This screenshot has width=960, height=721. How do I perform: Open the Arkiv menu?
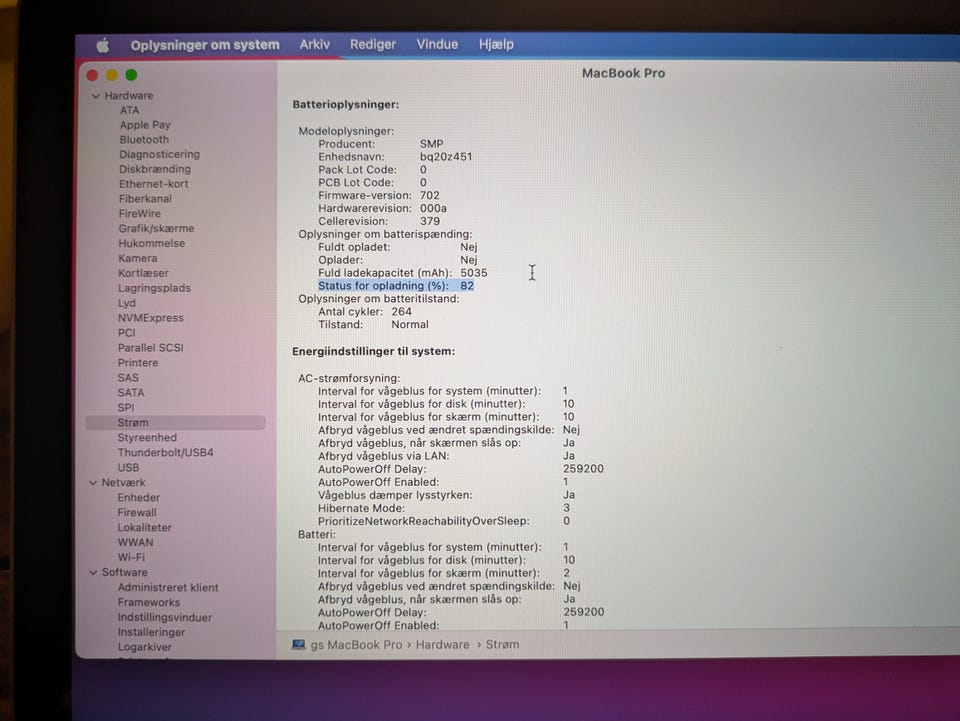[x=315, y=44]
